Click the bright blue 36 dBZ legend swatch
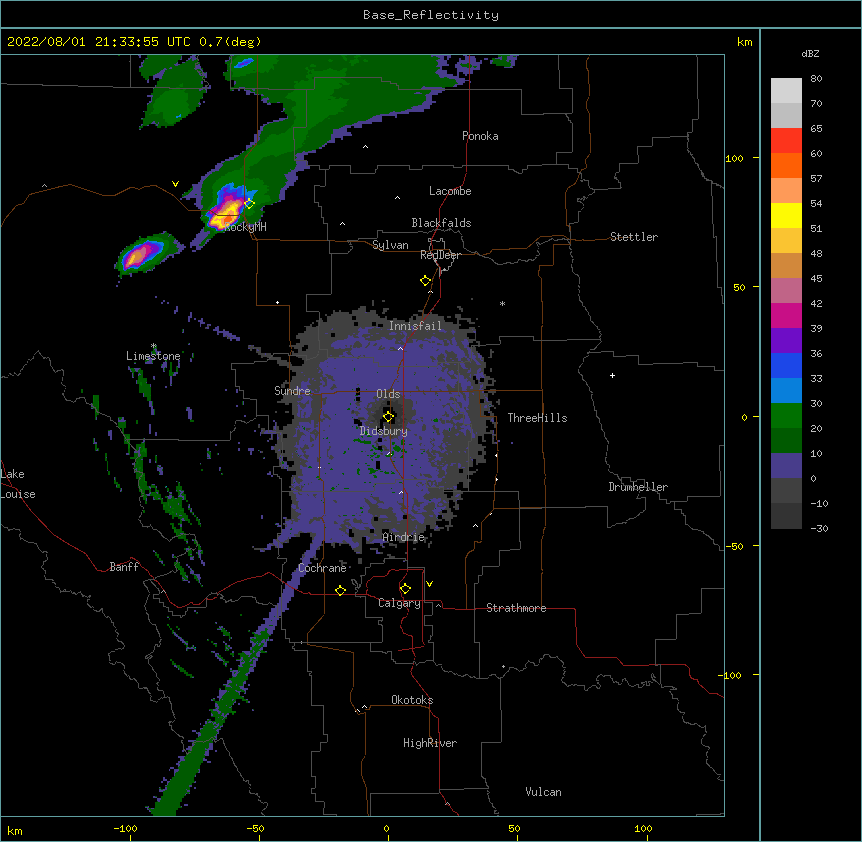This screenshot has width=862, height=842. point(786,365)
